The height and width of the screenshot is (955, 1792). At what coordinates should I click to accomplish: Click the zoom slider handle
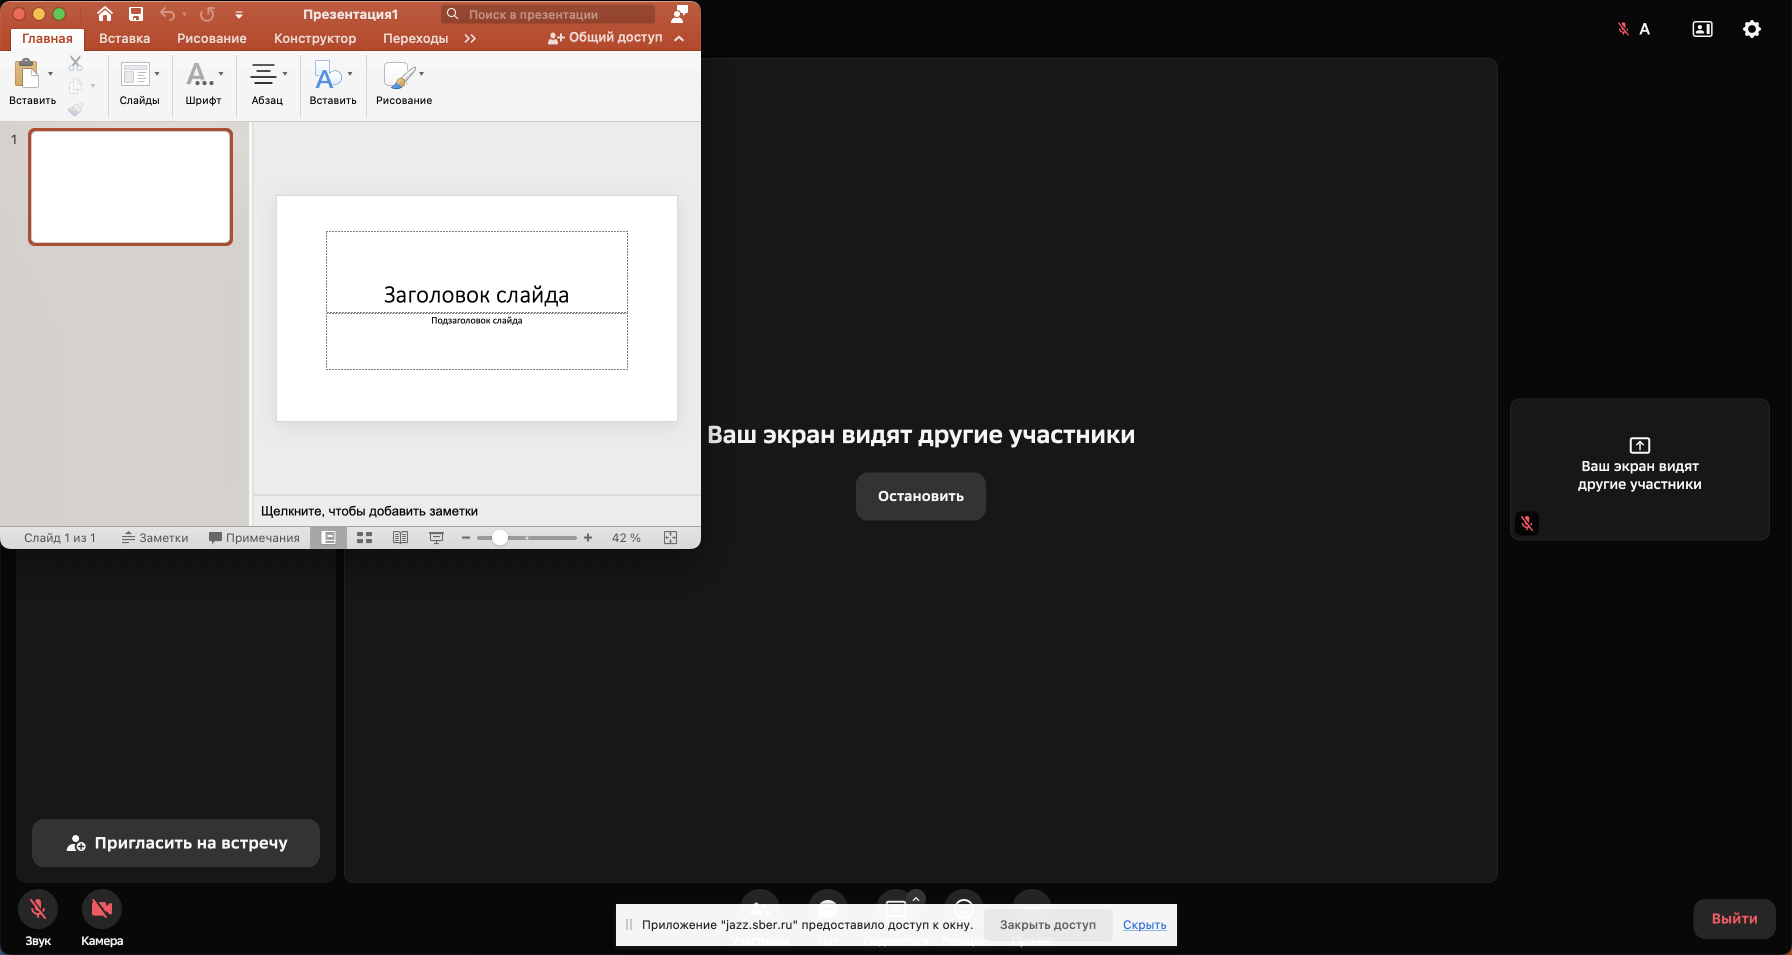(500, 538)
